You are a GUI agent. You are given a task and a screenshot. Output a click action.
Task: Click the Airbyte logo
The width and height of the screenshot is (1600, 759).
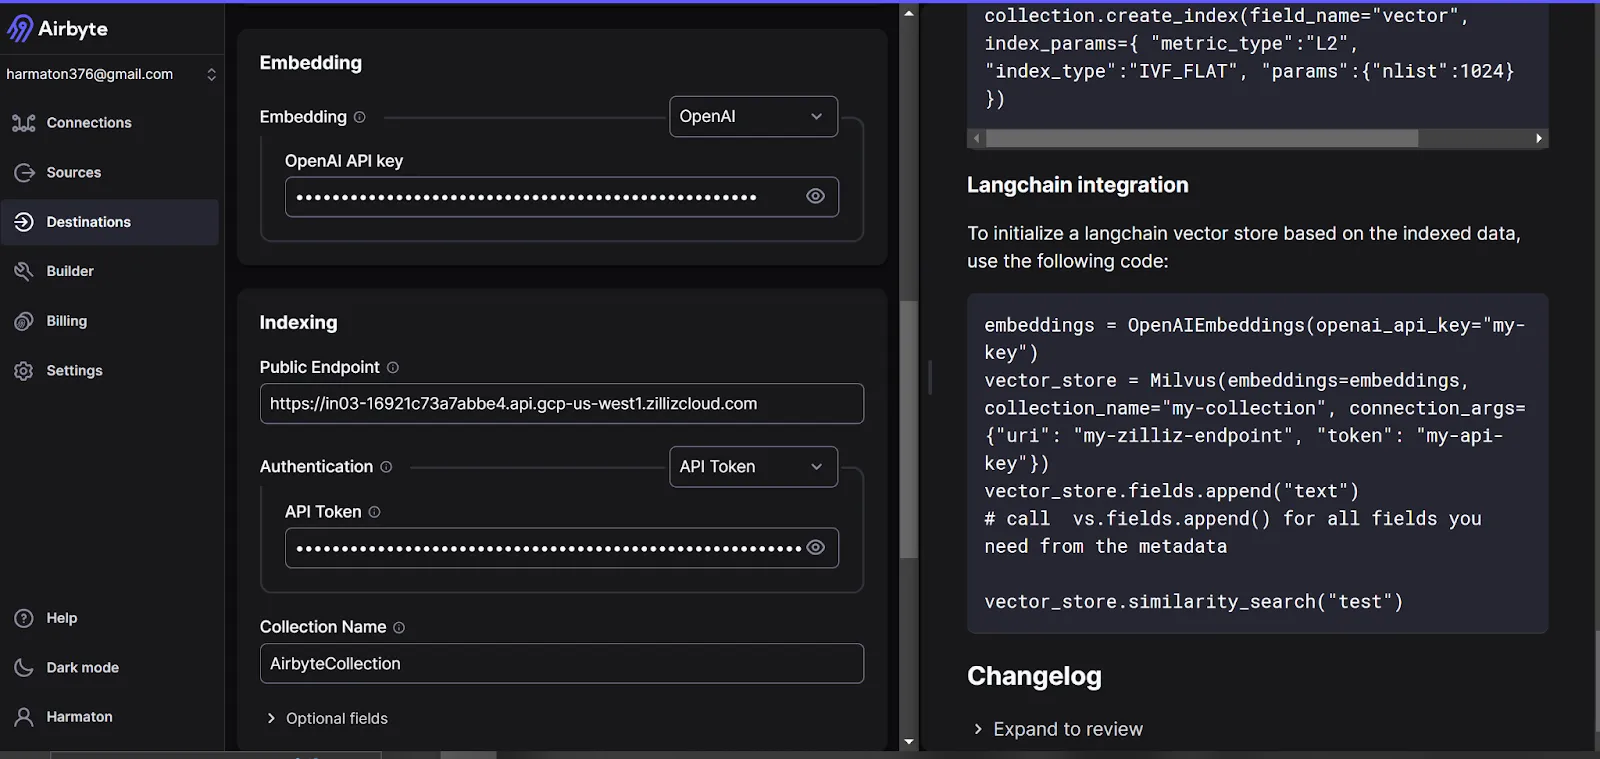57,28
